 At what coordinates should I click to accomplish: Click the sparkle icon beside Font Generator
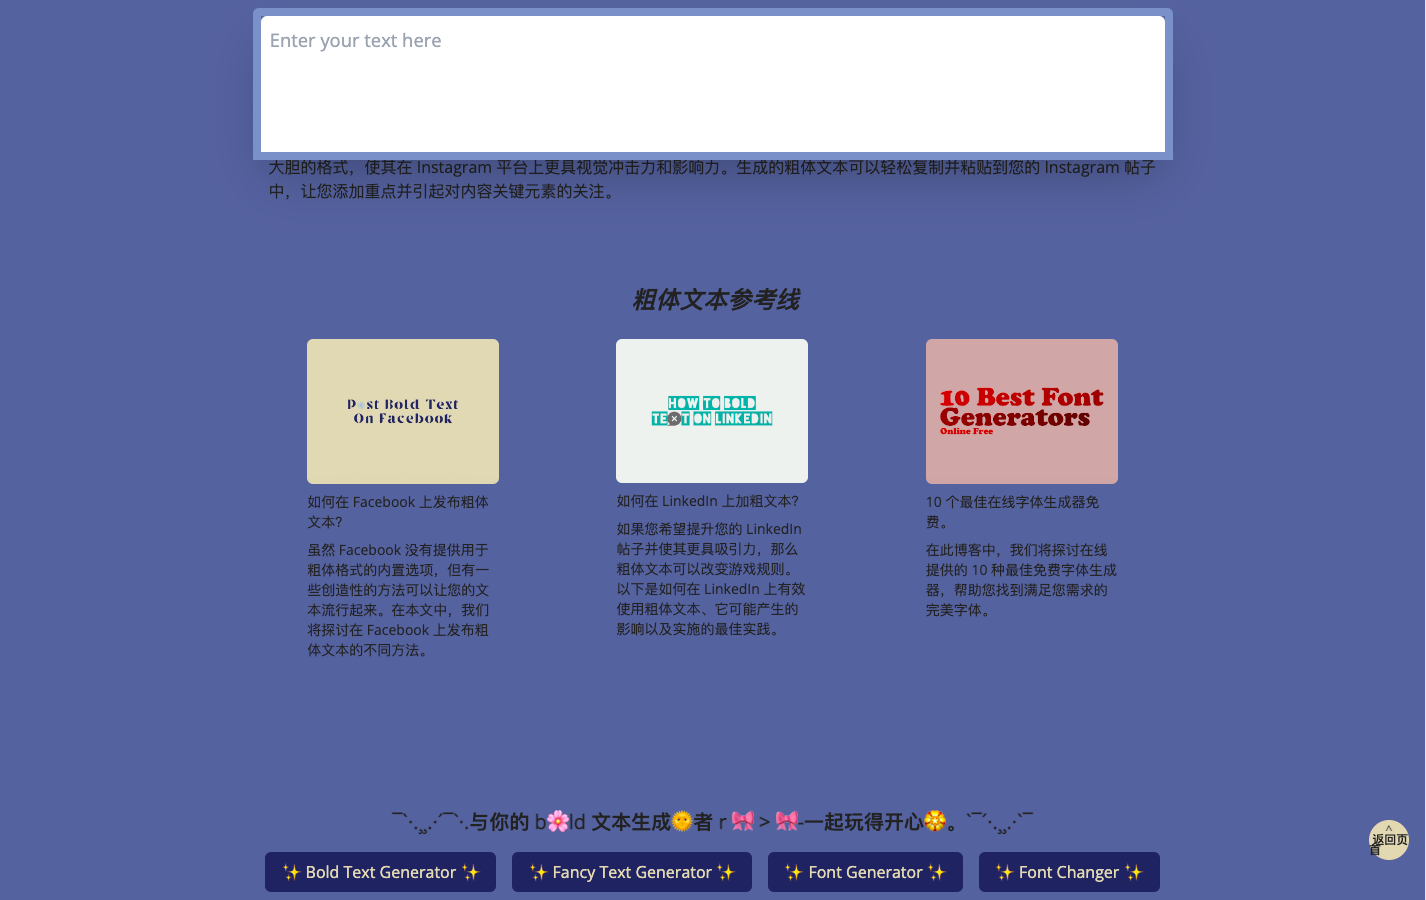pos(793,872)
